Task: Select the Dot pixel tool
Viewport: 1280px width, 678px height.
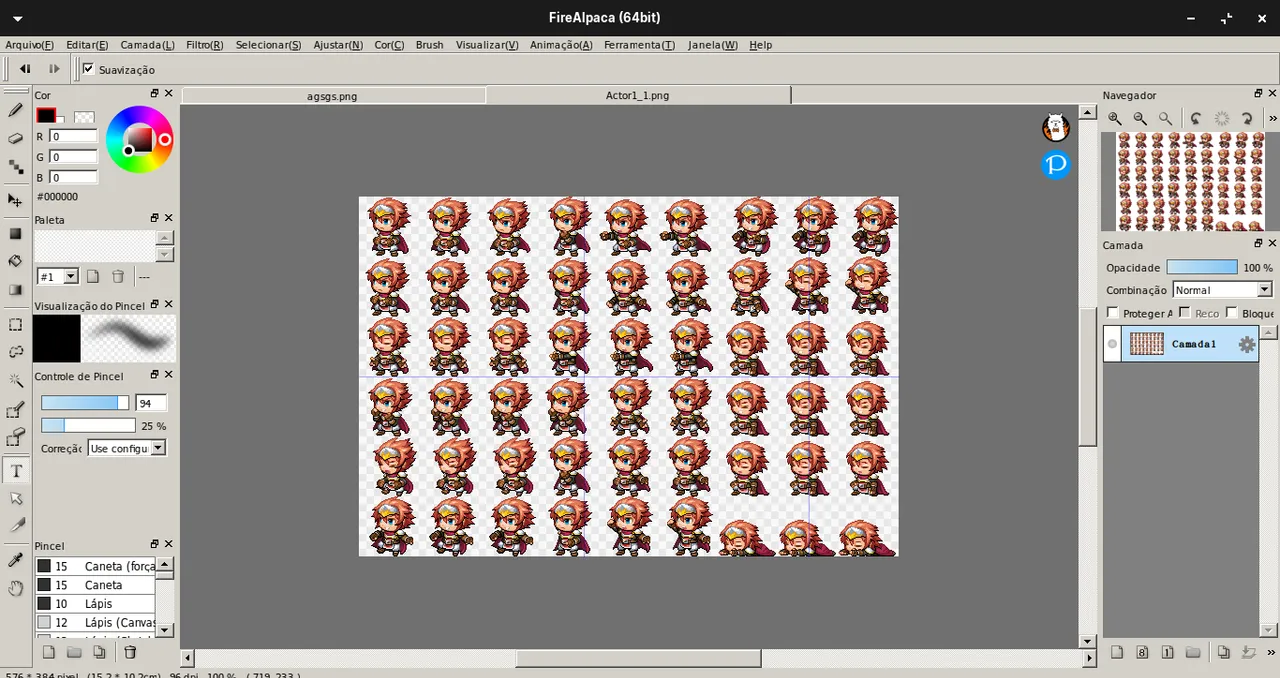Action: click(15, 166)
